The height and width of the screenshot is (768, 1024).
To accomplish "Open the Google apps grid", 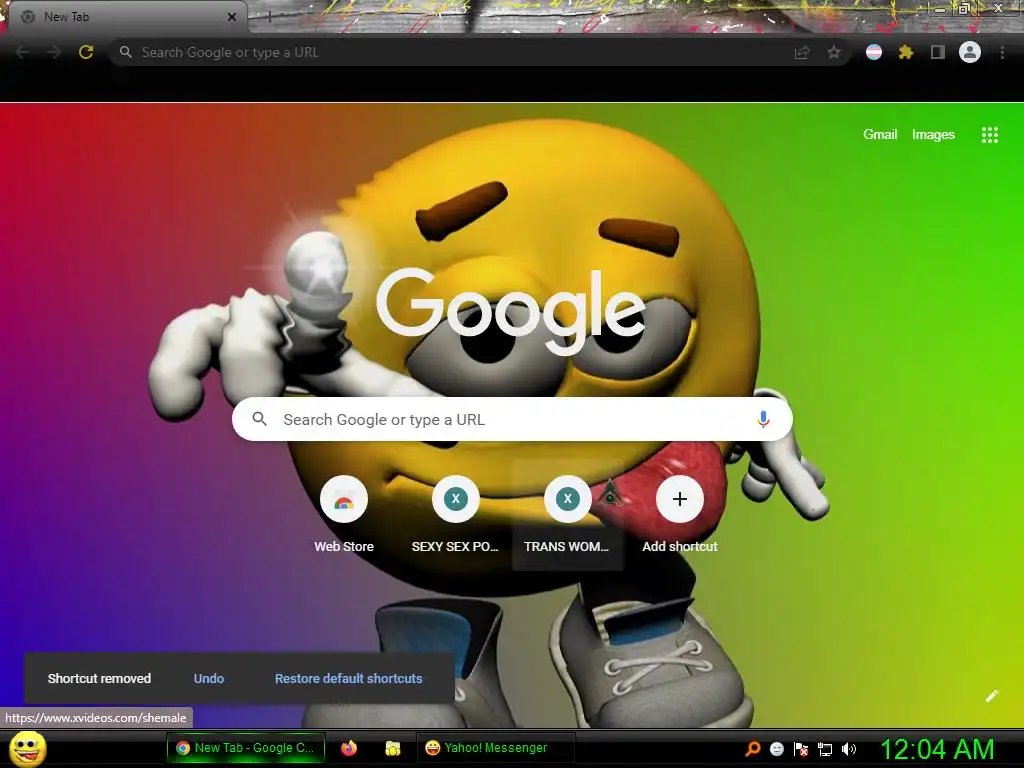I will [x=989, y=135].
